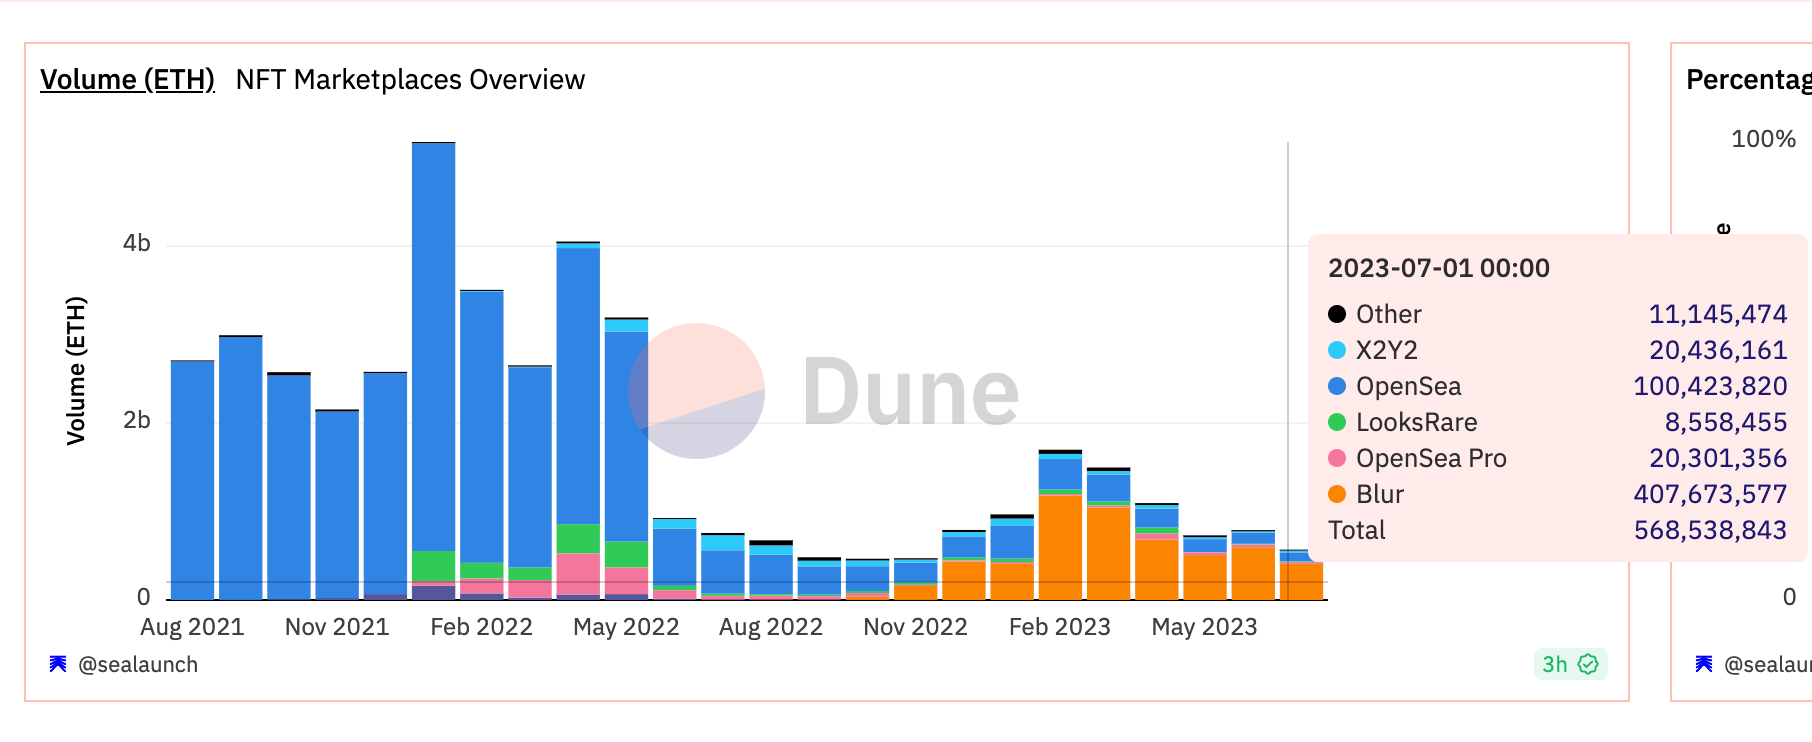Click the blue OpenSea legend dot
1812x742 pixels.
1337,386
